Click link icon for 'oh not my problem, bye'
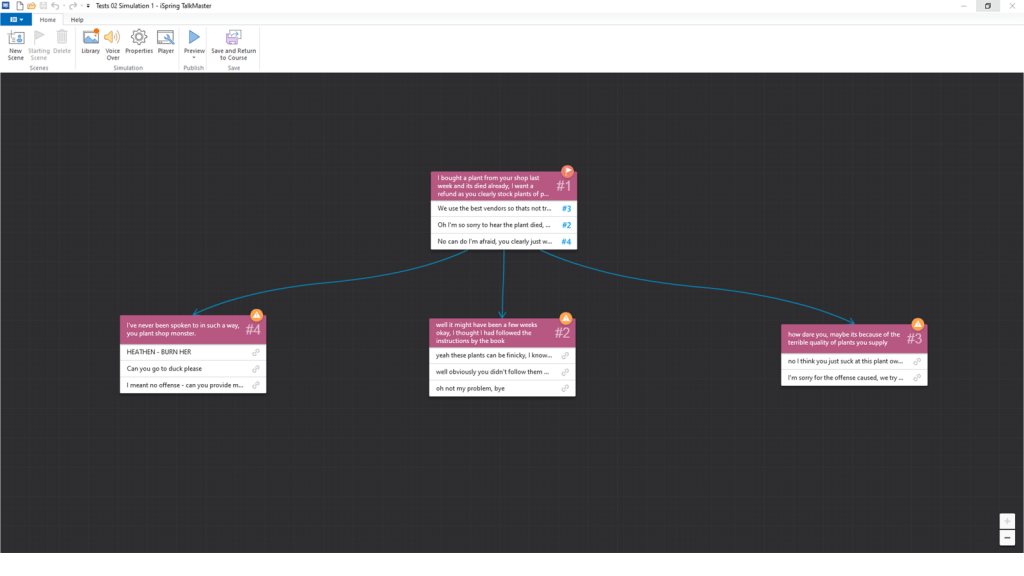 coord(565,389)
